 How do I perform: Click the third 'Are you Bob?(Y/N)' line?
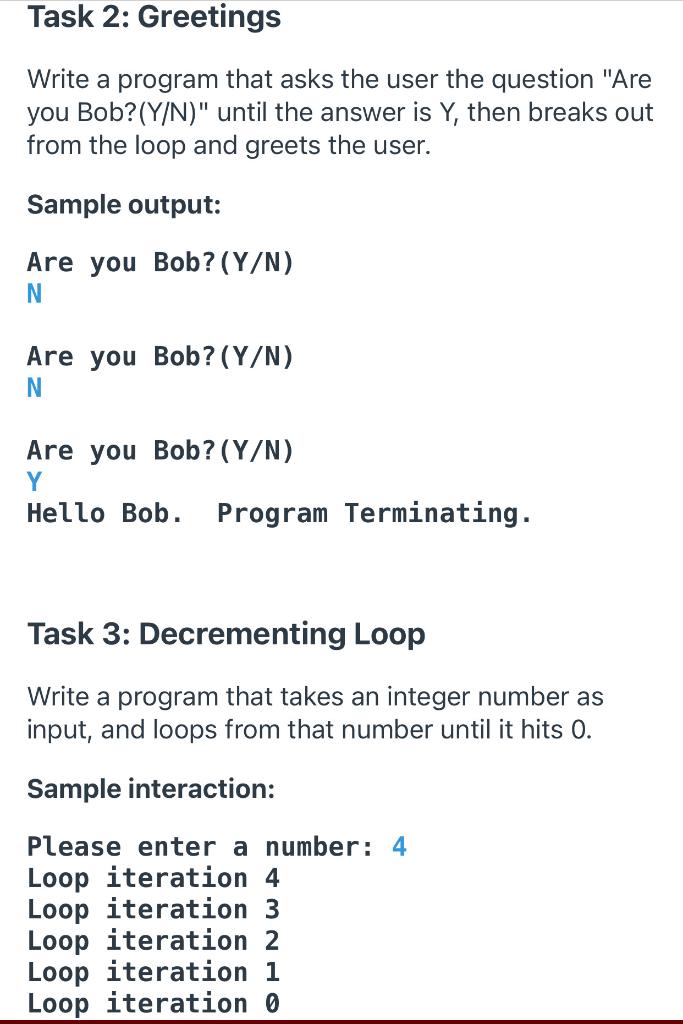coord(161,451)
